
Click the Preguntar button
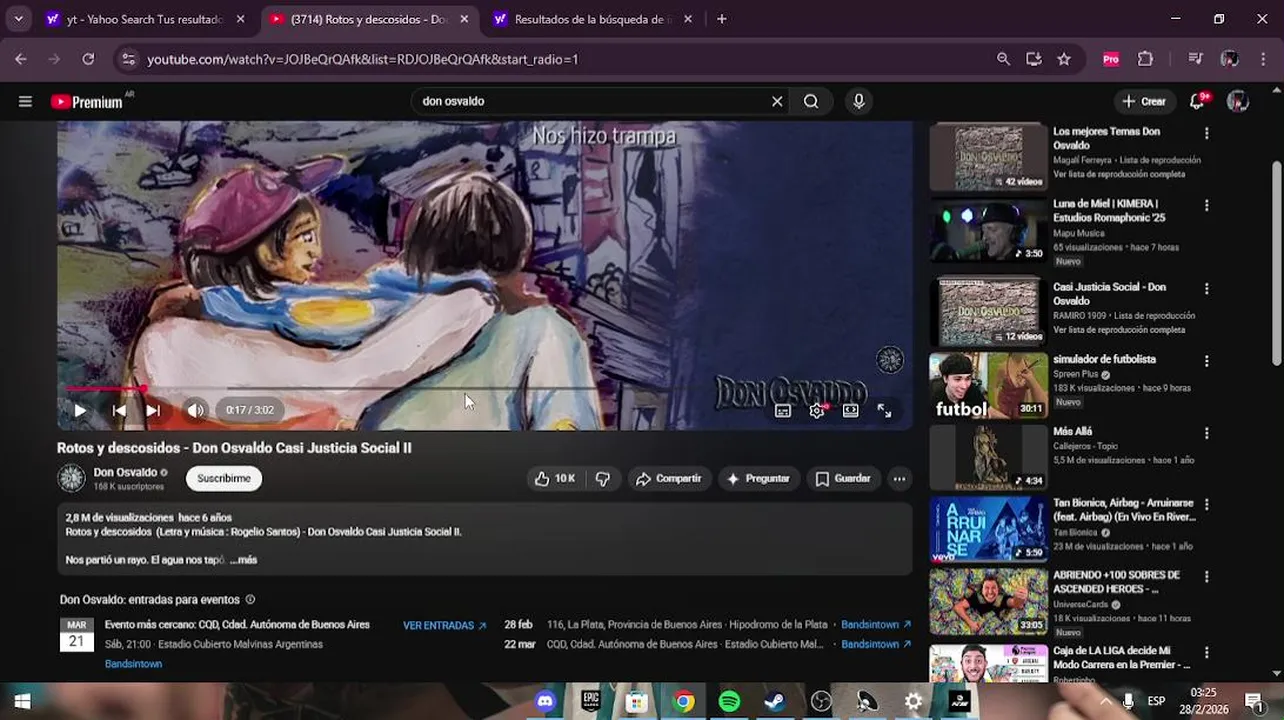pyautogui.click(x=758, y=479)
